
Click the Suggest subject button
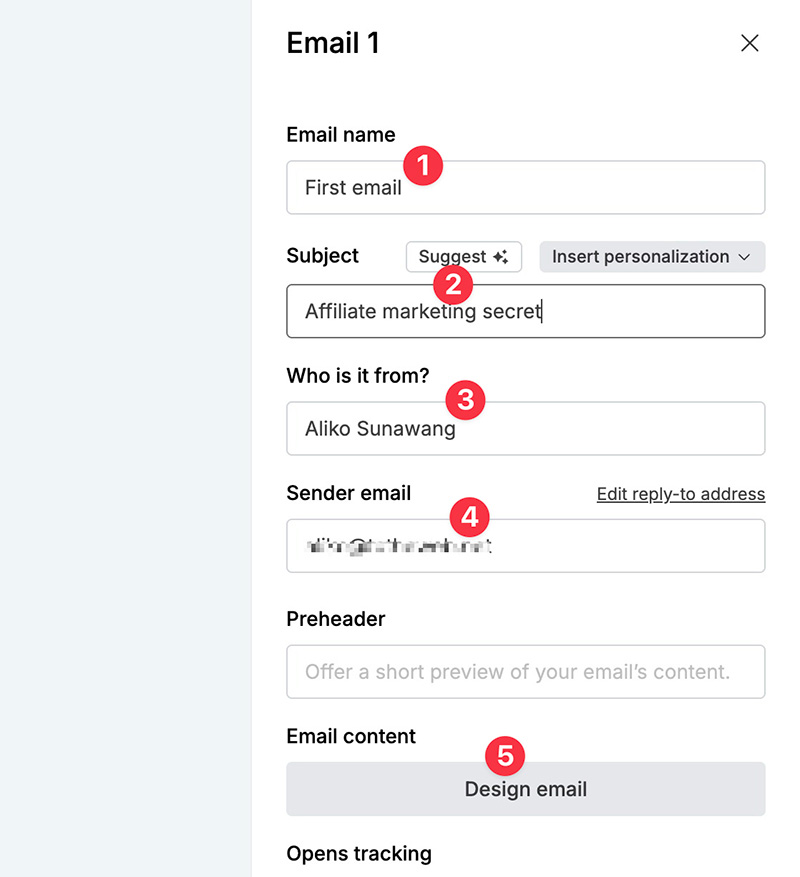click(463, 257)
